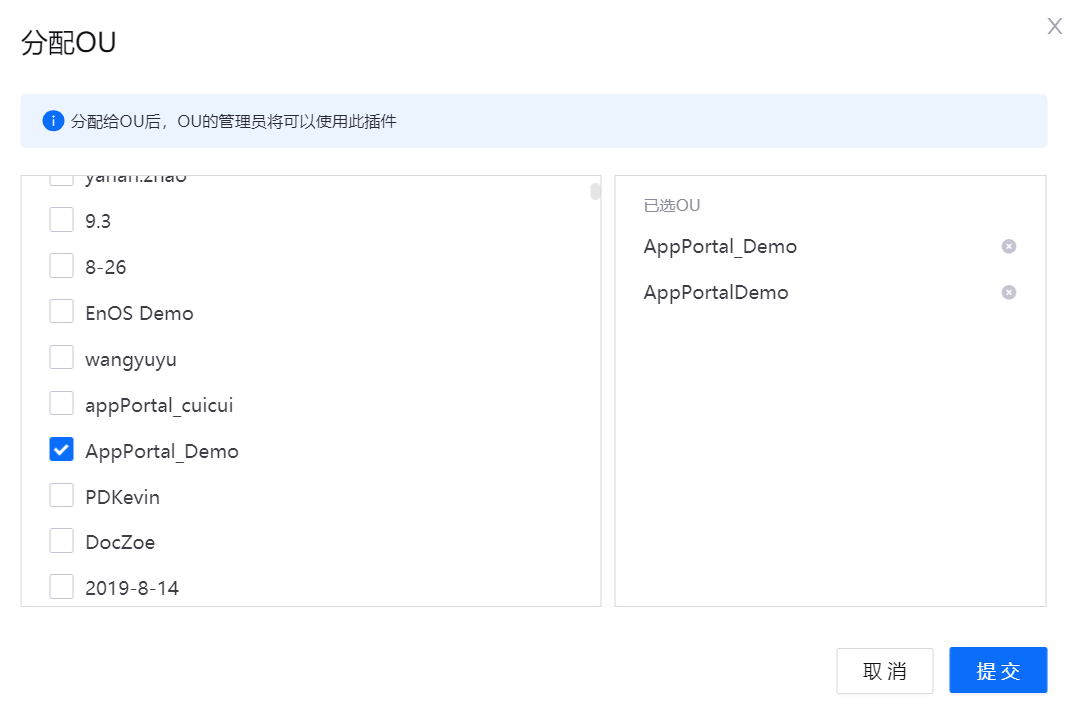The image size is (1071, 704).
Task: Check the PDKevin checkbox
Action: (61, 495)
